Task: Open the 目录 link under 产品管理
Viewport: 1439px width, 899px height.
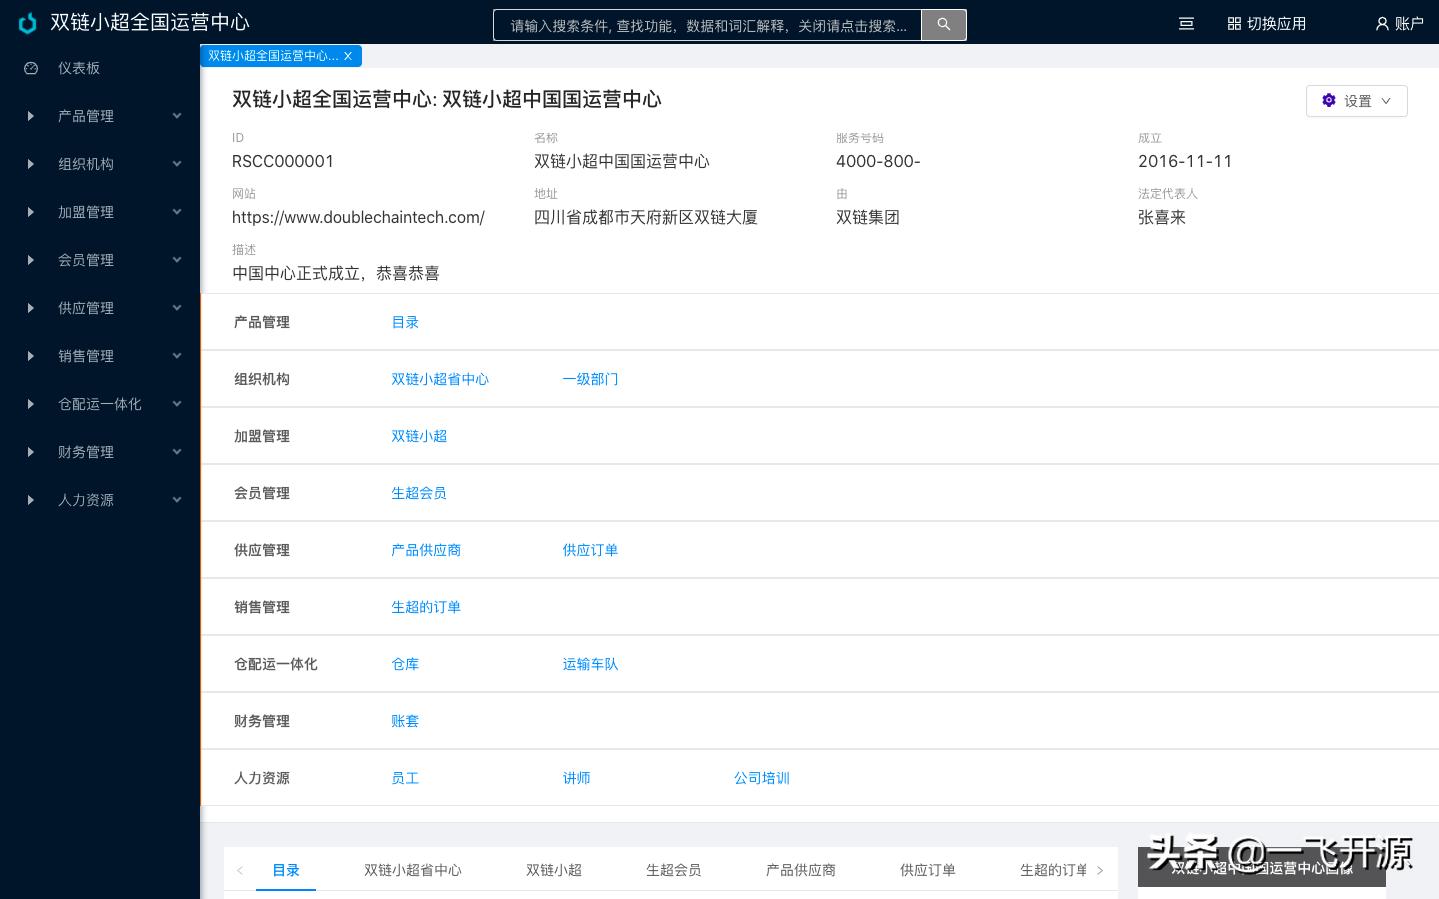Action: (x=405, y=322)
